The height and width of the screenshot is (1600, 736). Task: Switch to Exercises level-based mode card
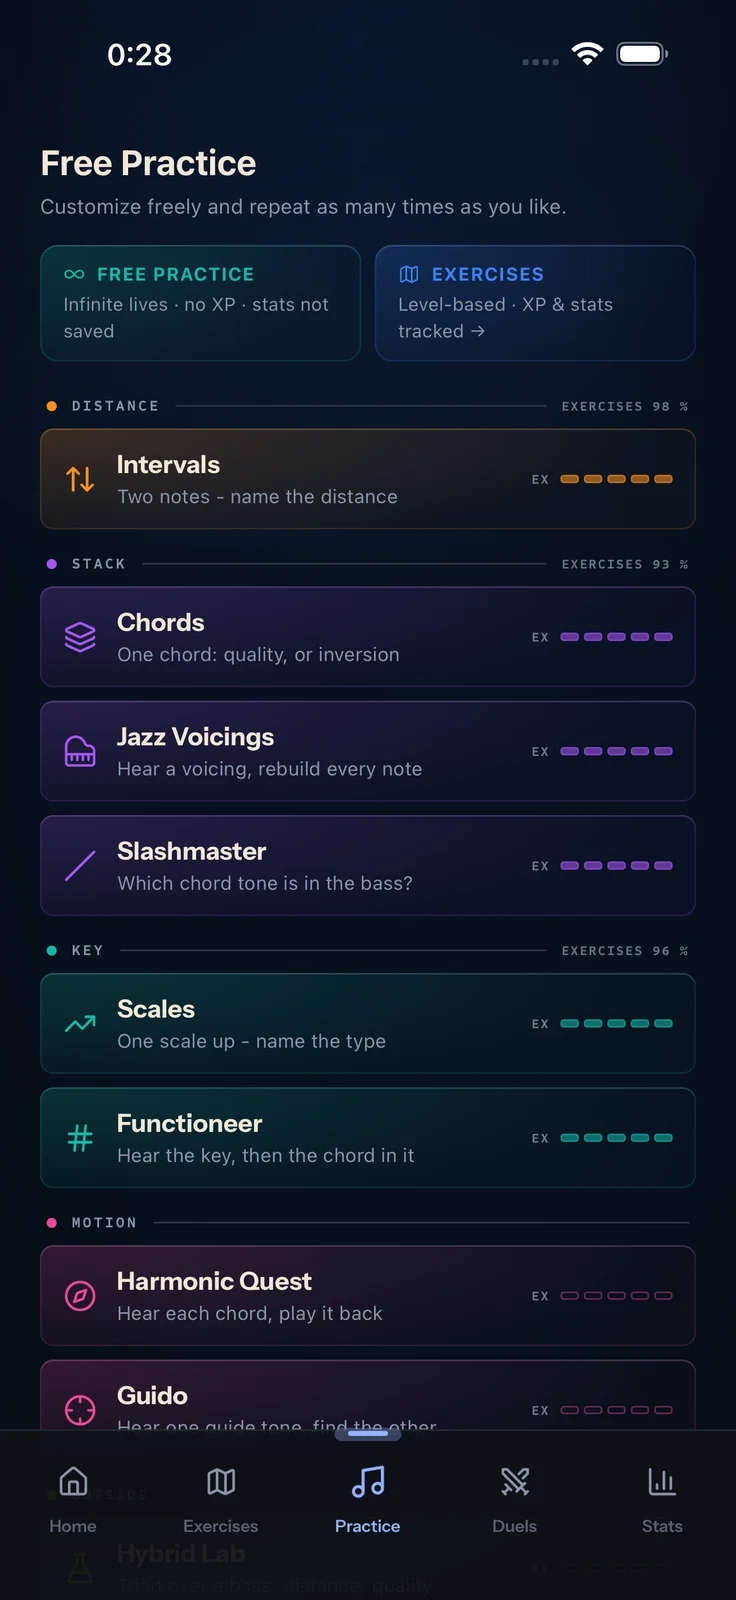[535, 303]
